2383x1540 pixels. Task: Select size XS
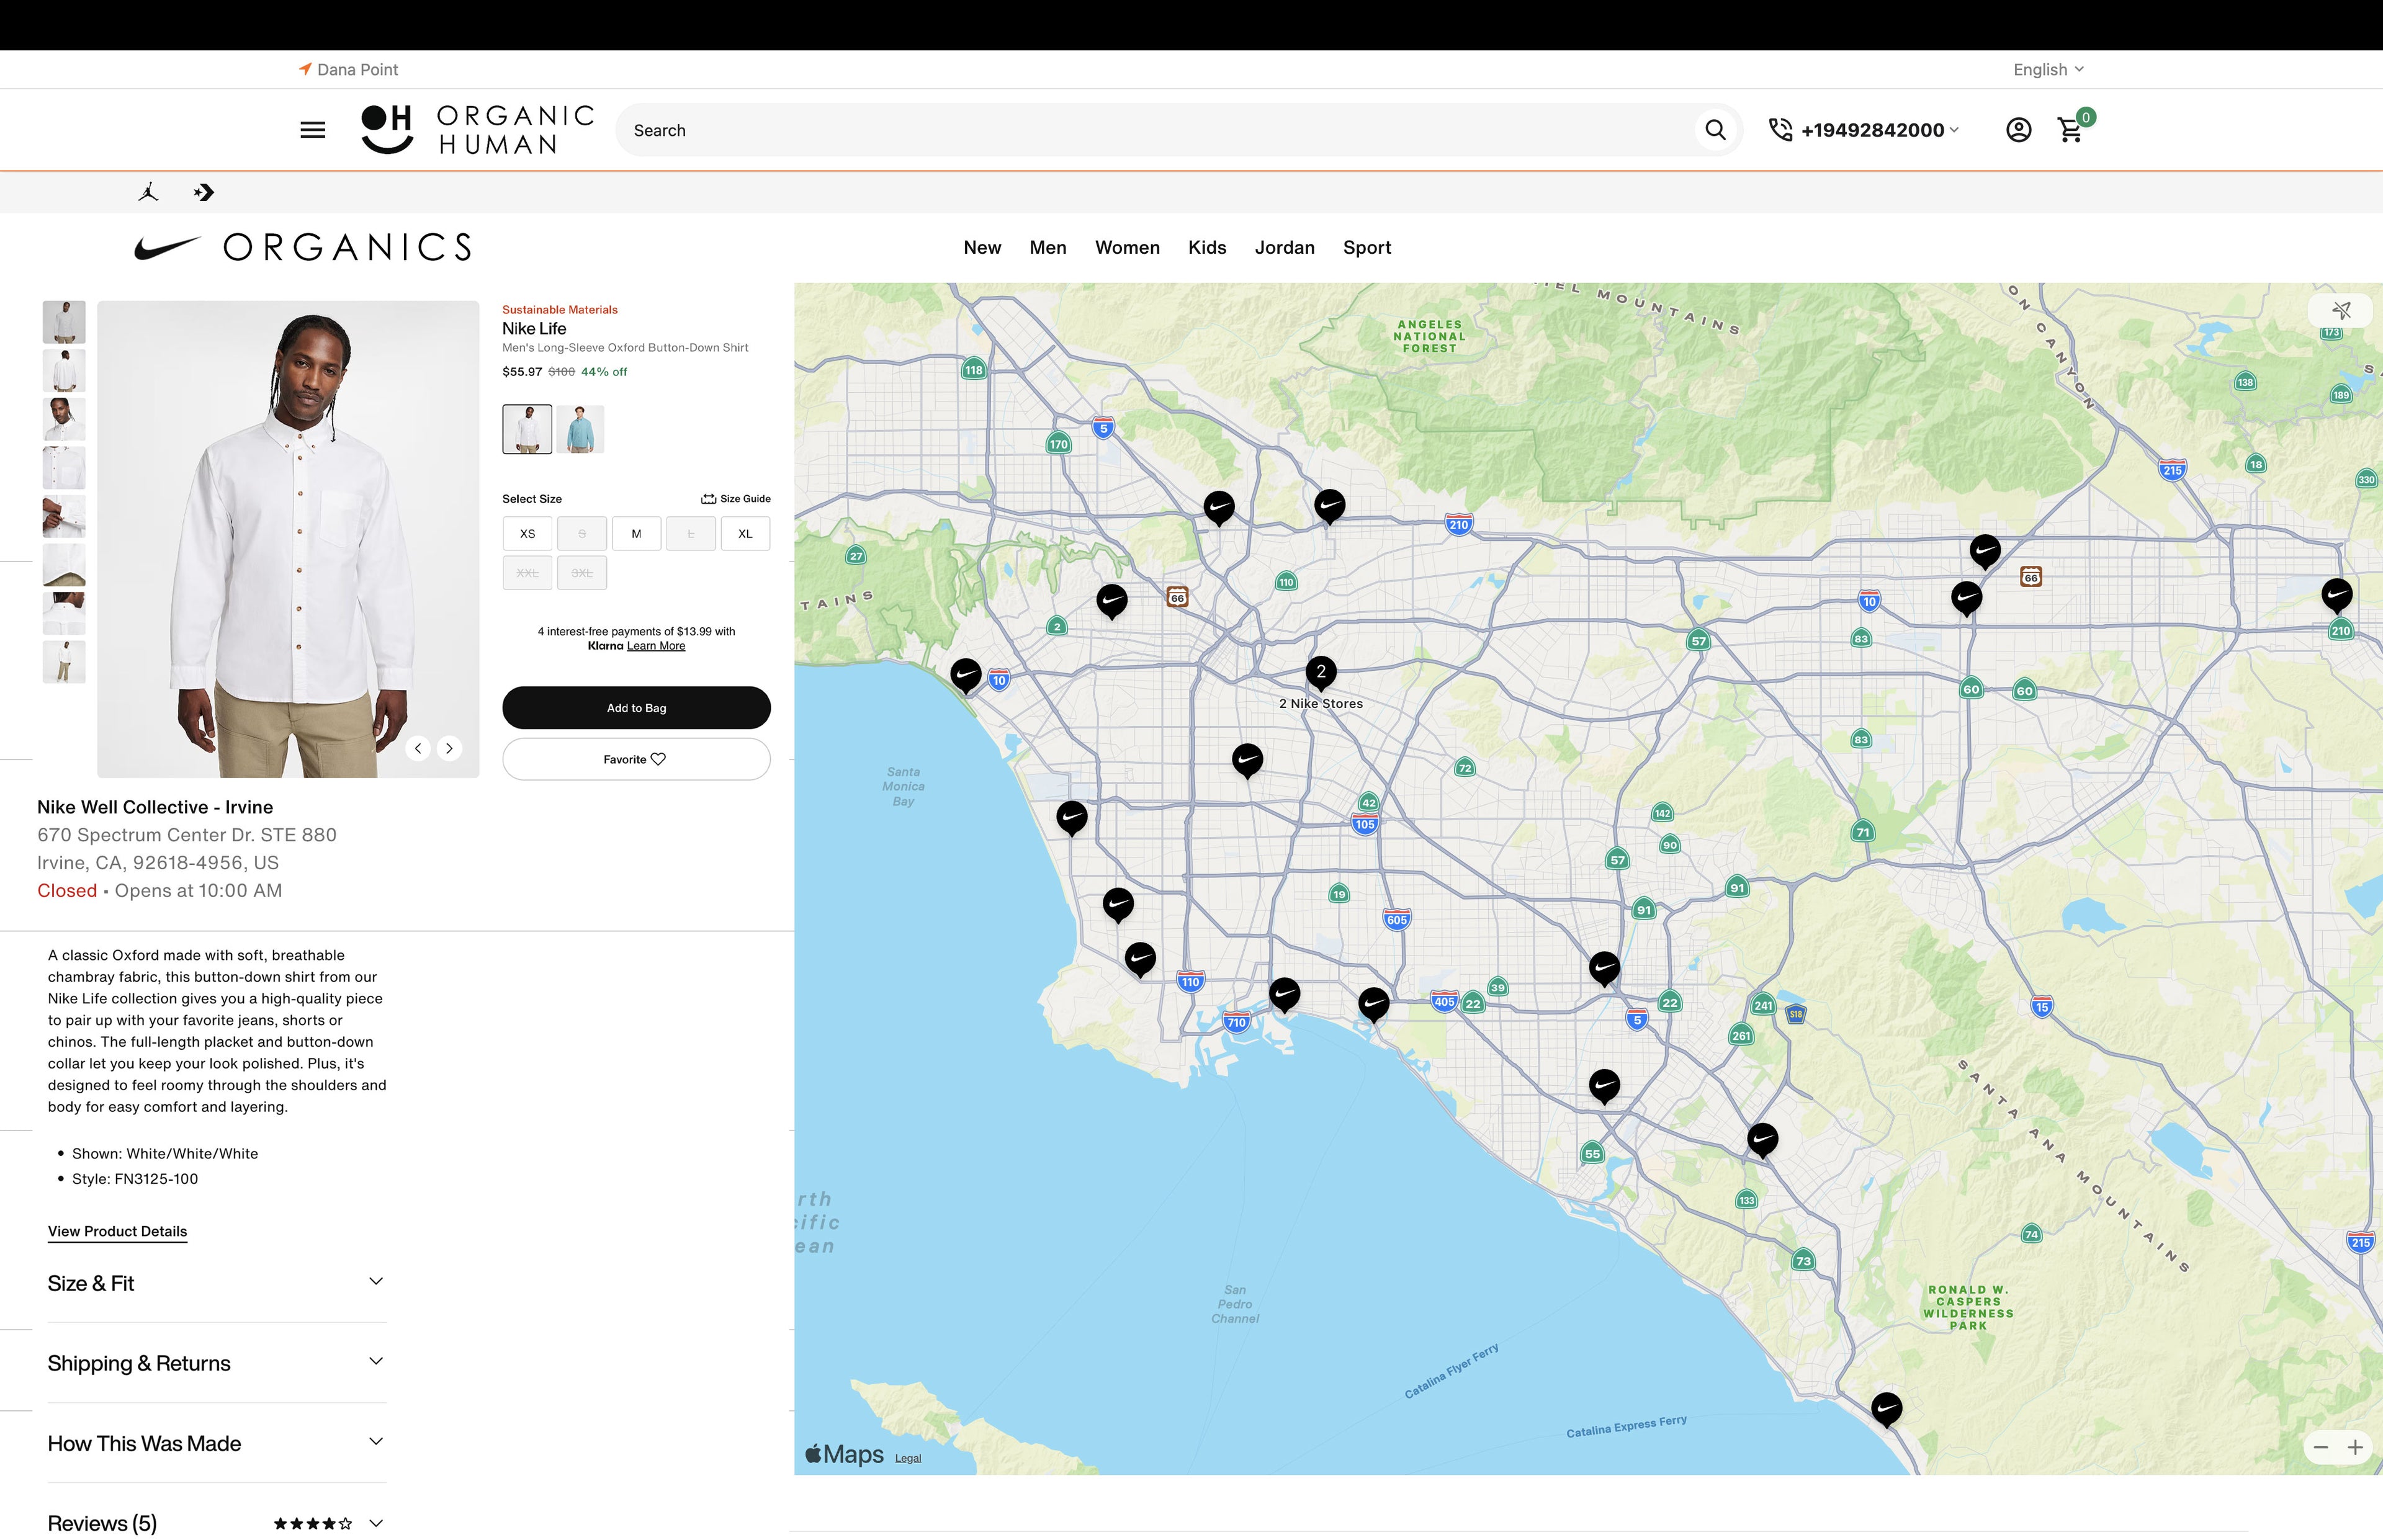pyautogui.click(x=527, y=534)
